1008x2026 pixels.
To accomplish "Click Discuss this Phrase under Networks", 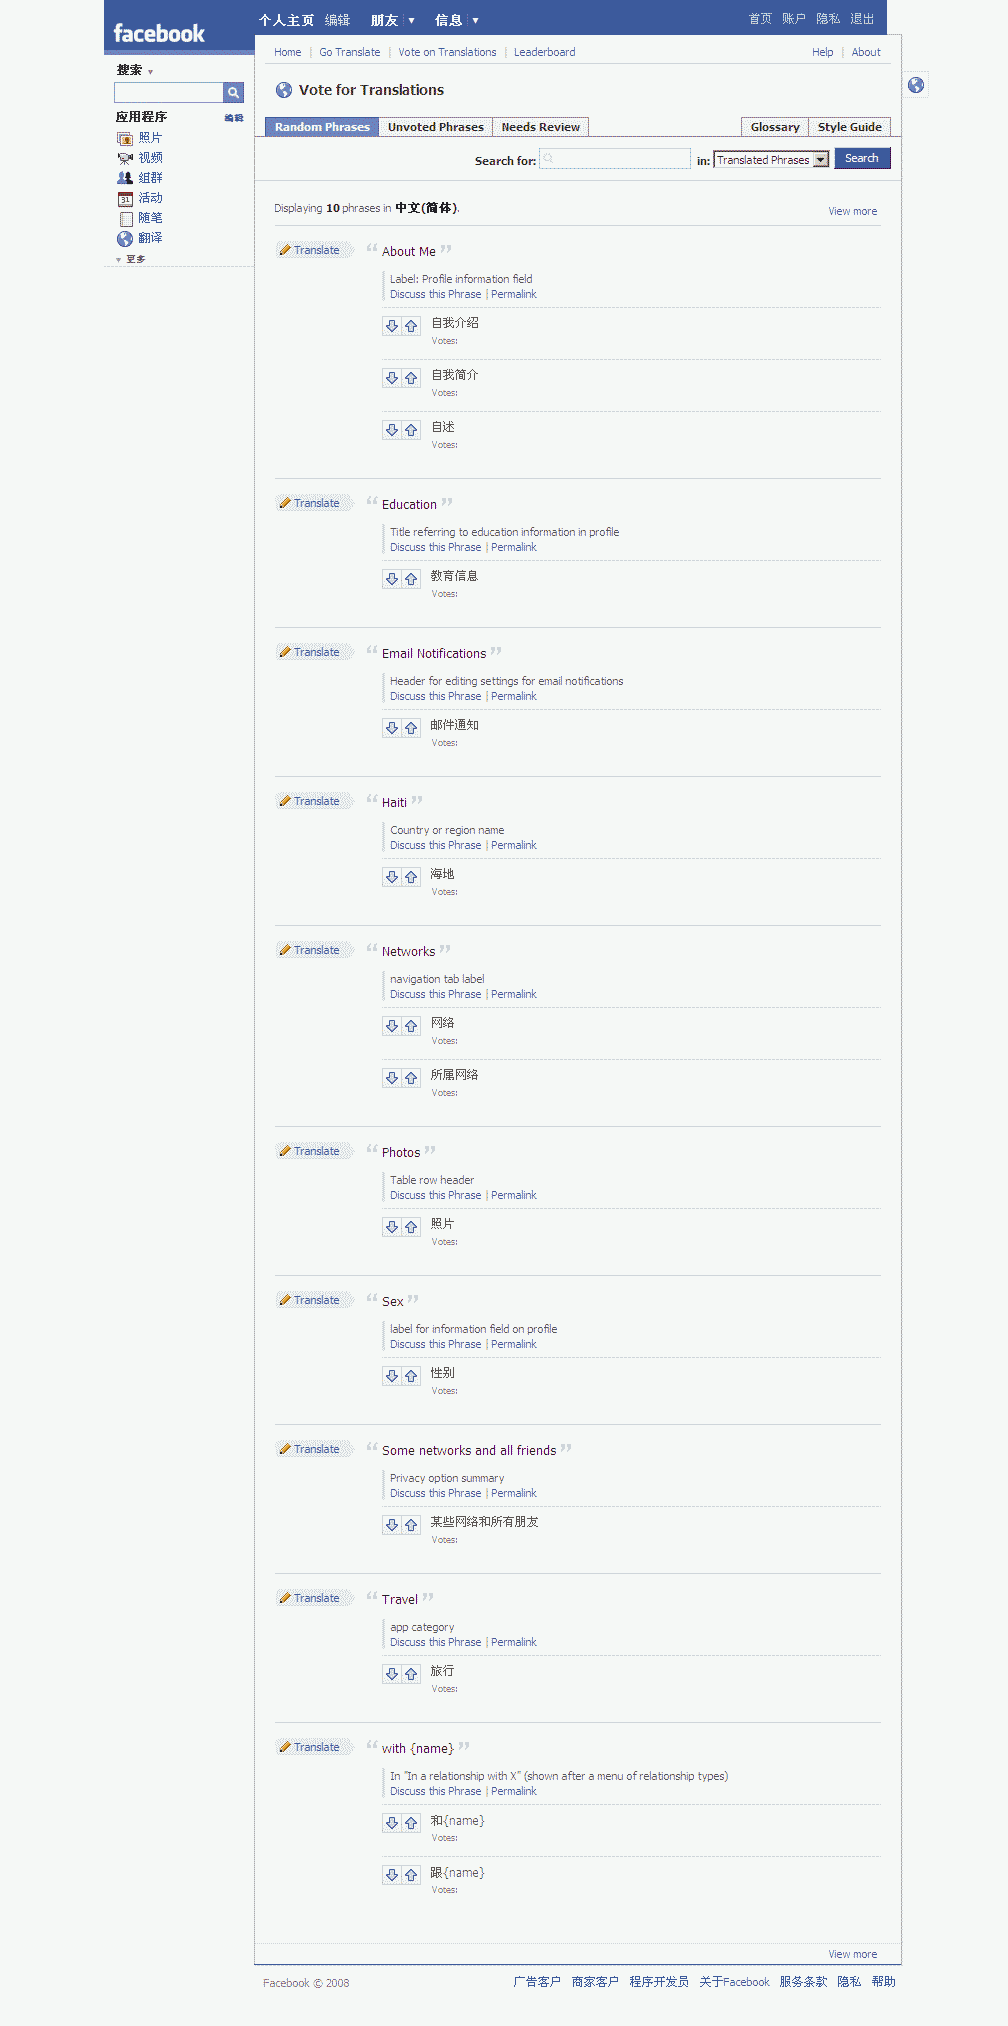I will point(435,994).
